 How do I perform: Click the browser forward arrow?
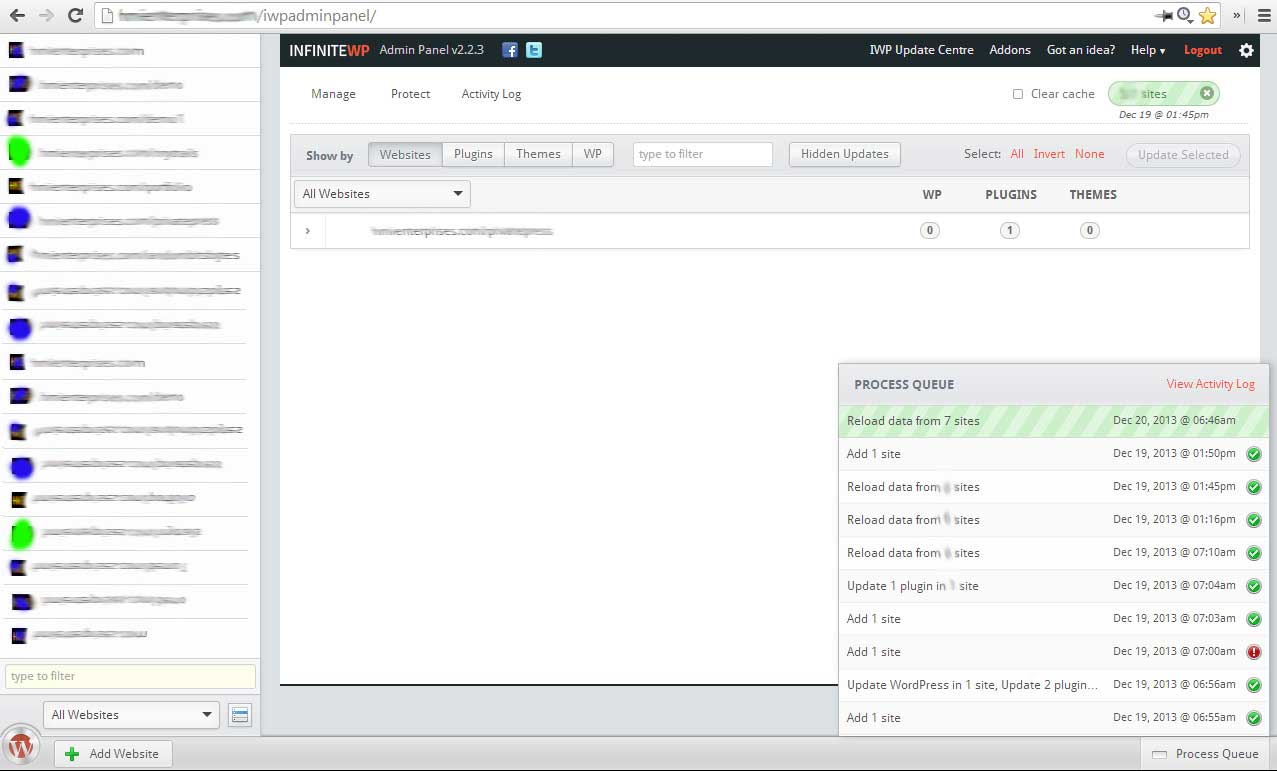(x=46, y=15)
